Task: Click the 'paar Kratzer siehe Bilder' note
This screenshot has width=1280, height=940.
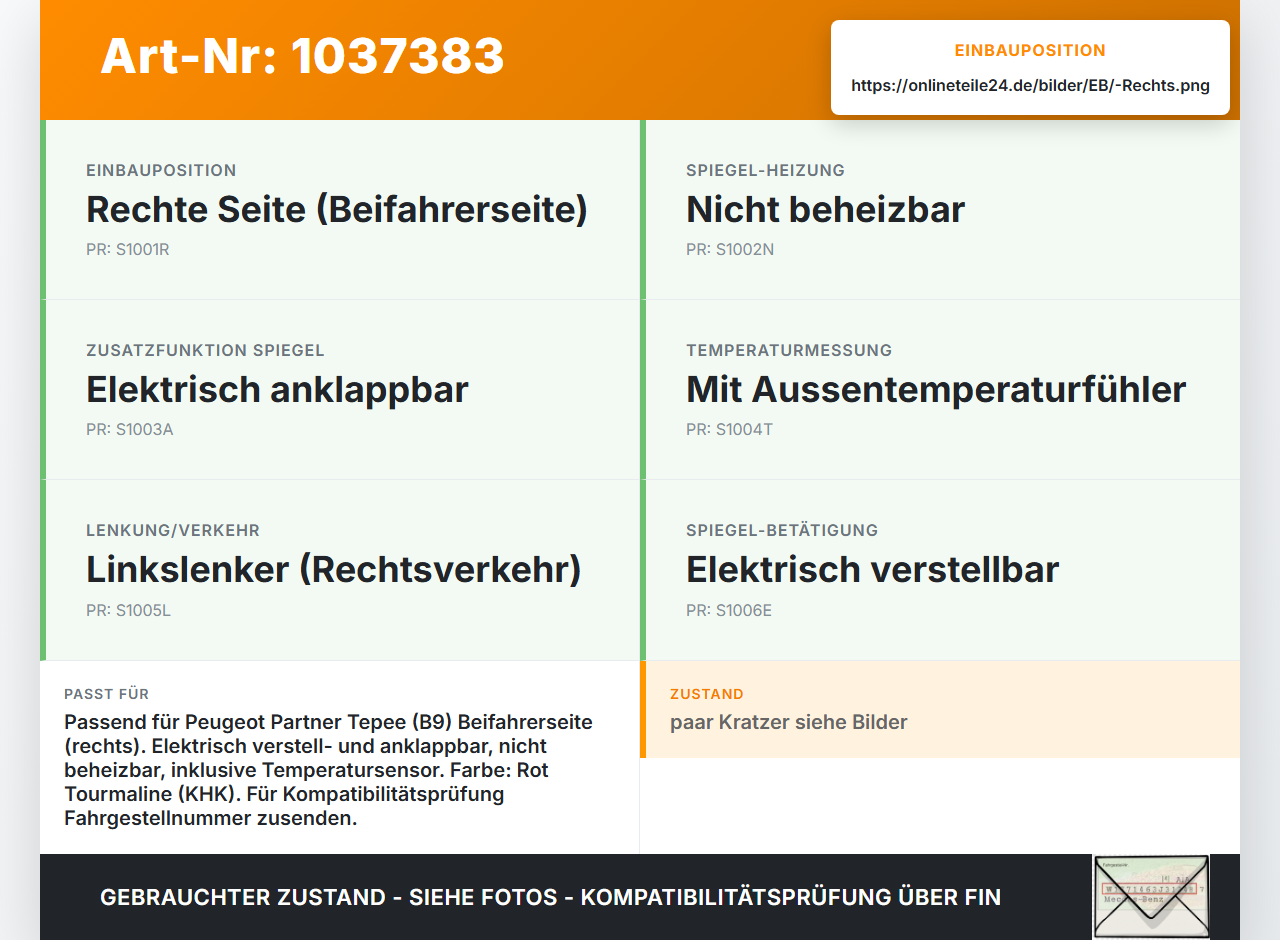Action: [789, 722]
